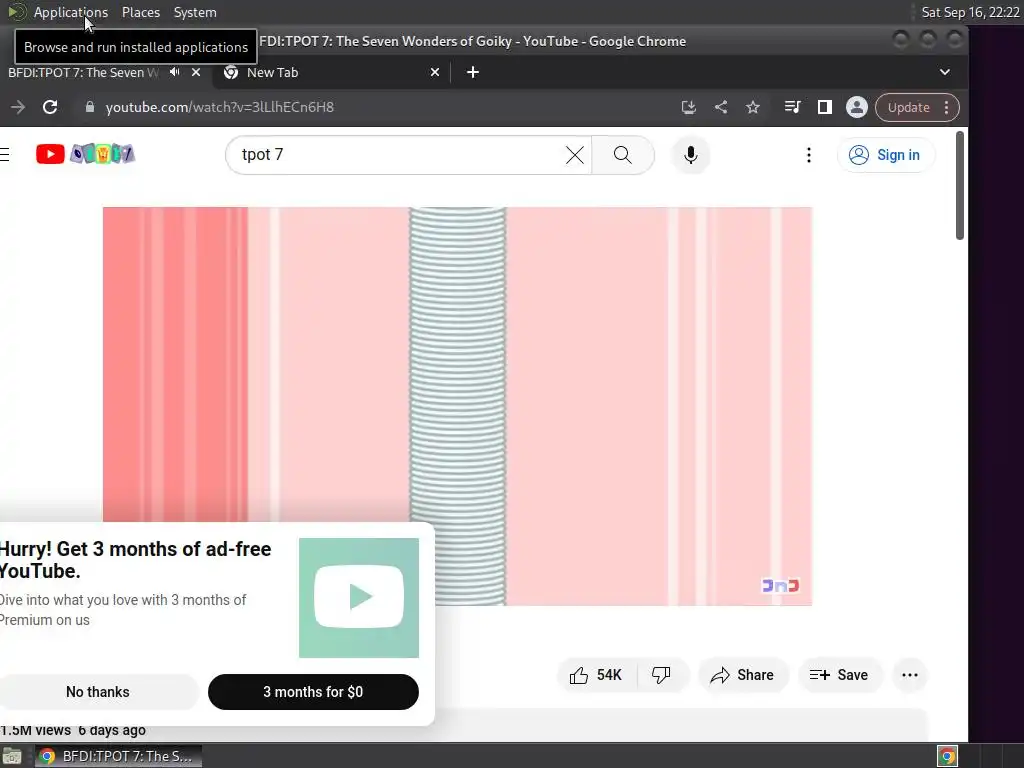Accept the 3 months for $0 offer
The width and height of the screenshot is (1024, 768).
point(313,692)
